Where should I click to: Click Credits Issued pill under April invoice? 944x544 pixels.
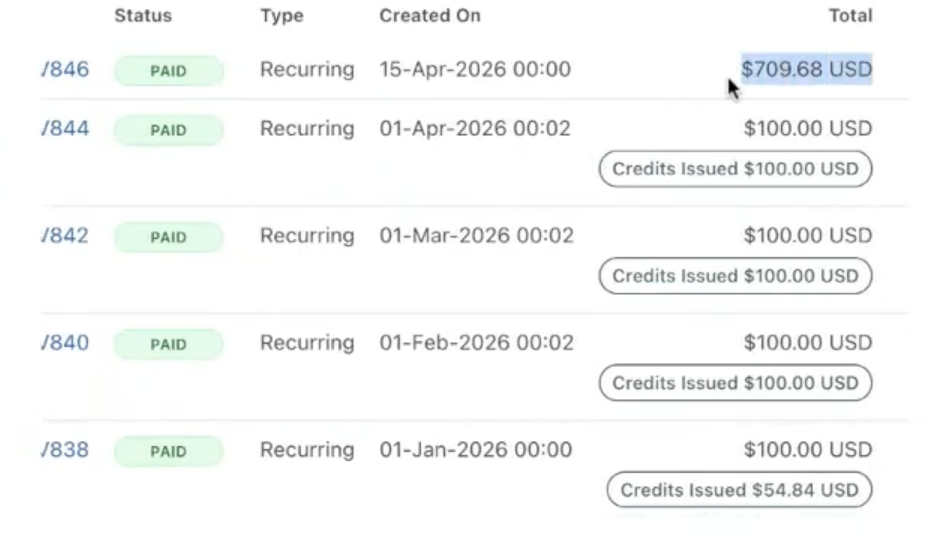coord(735,169)
